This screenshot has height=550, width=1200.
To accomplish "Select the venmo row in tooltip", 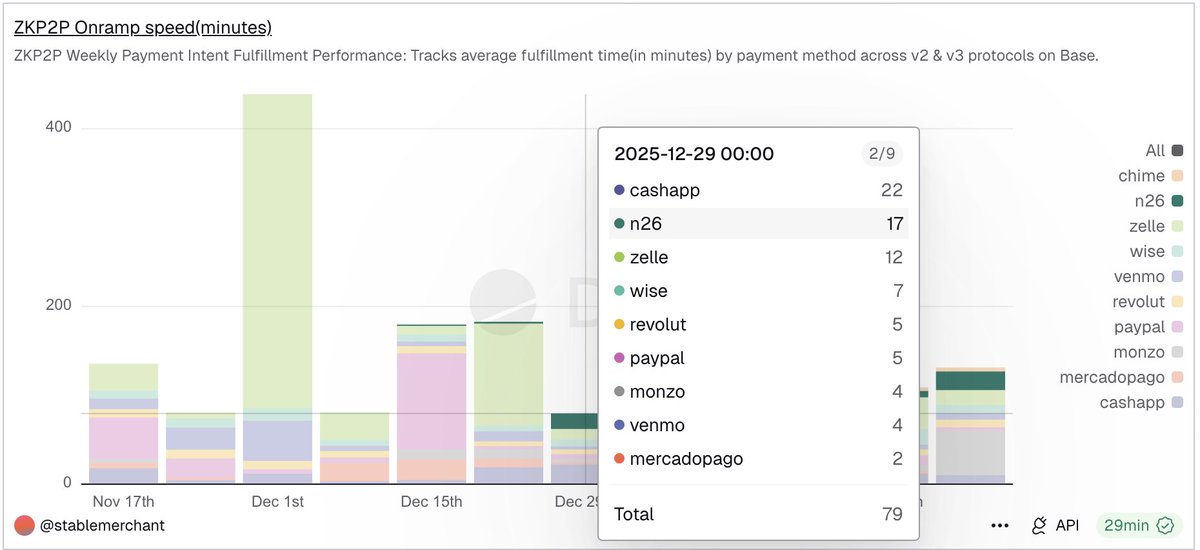I will [x=758, y=425].
